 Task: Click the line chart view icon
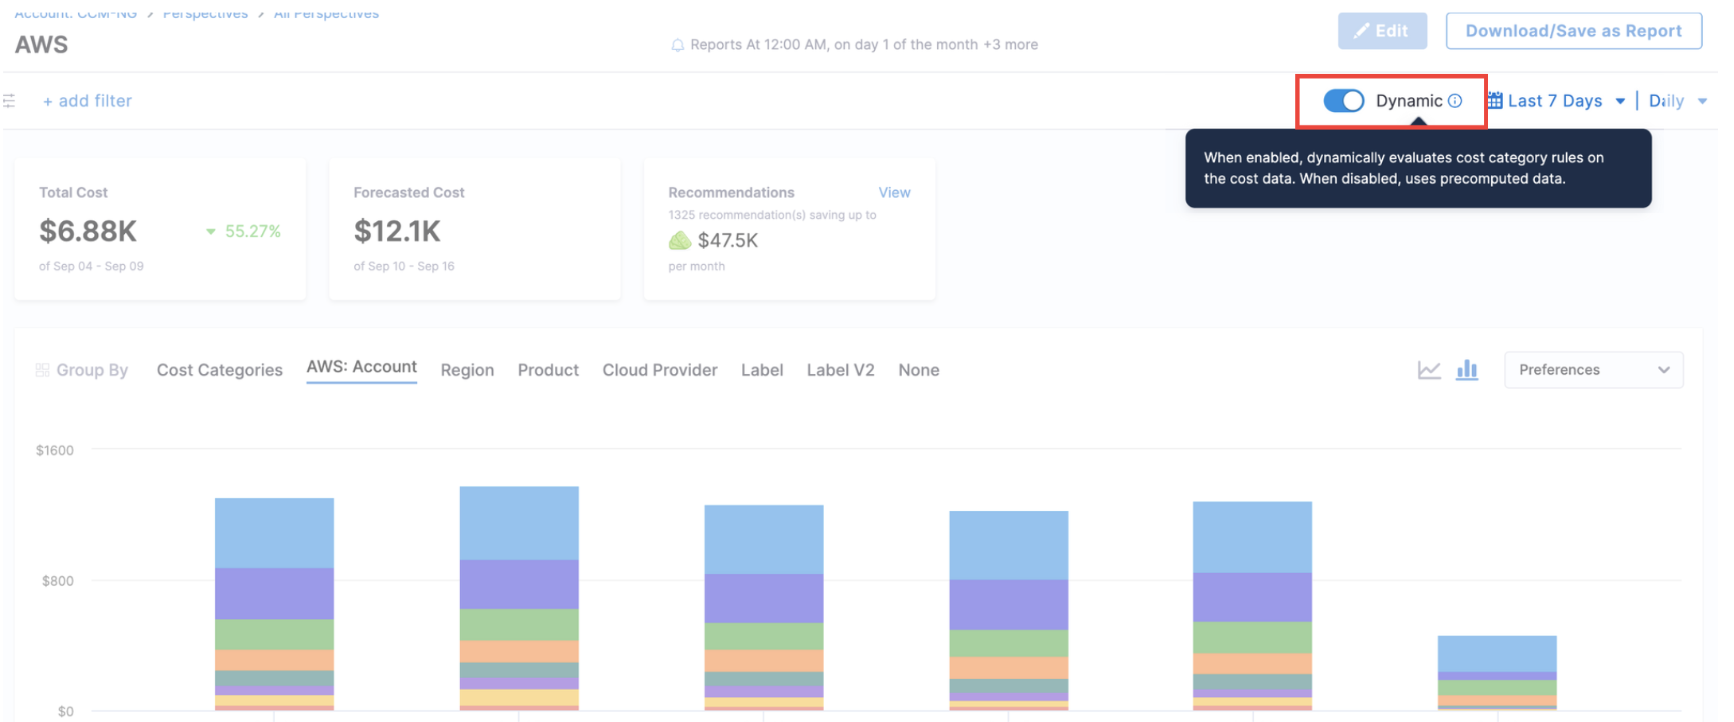(x=1429, y=370)
